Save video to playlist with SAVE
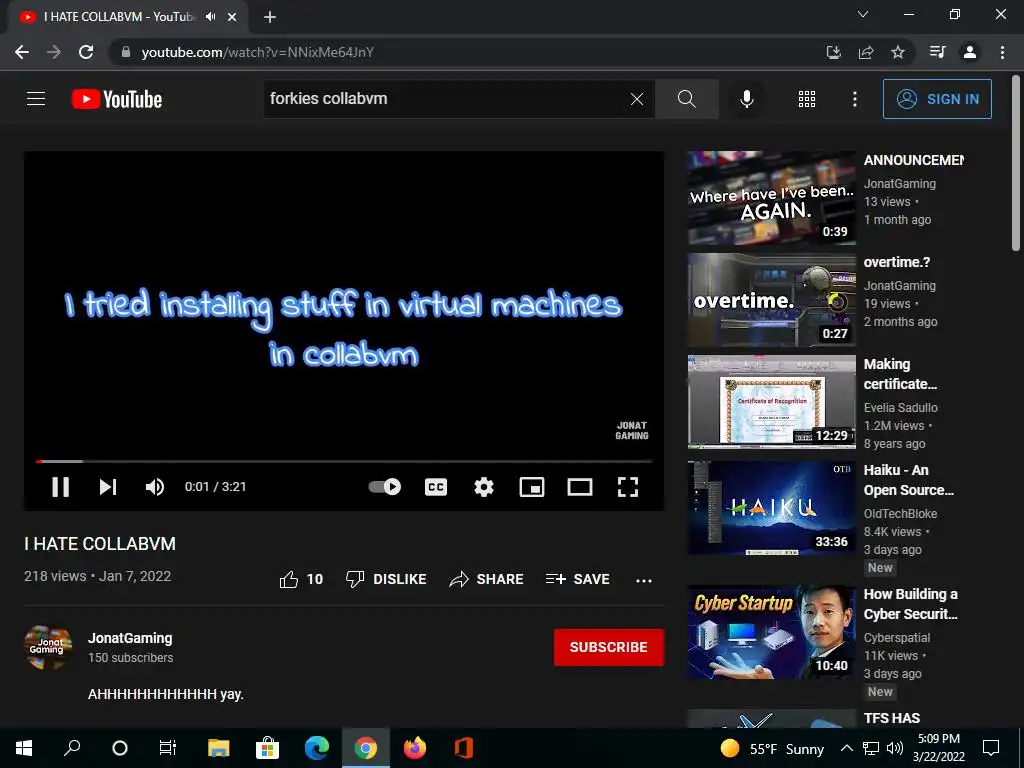The image size is (1024, 768). [x=578, y=579]
